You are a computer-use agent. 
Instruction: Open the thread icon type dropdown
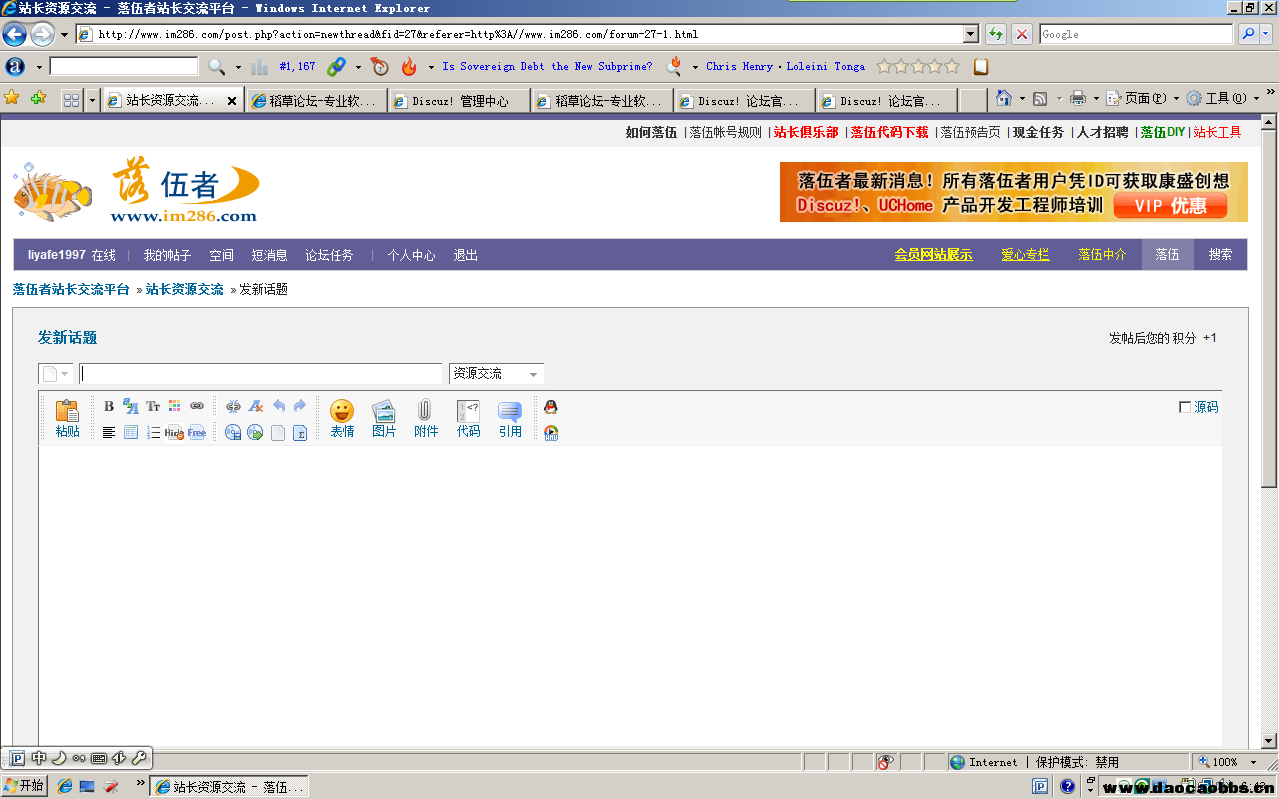(x=56, y=374)
